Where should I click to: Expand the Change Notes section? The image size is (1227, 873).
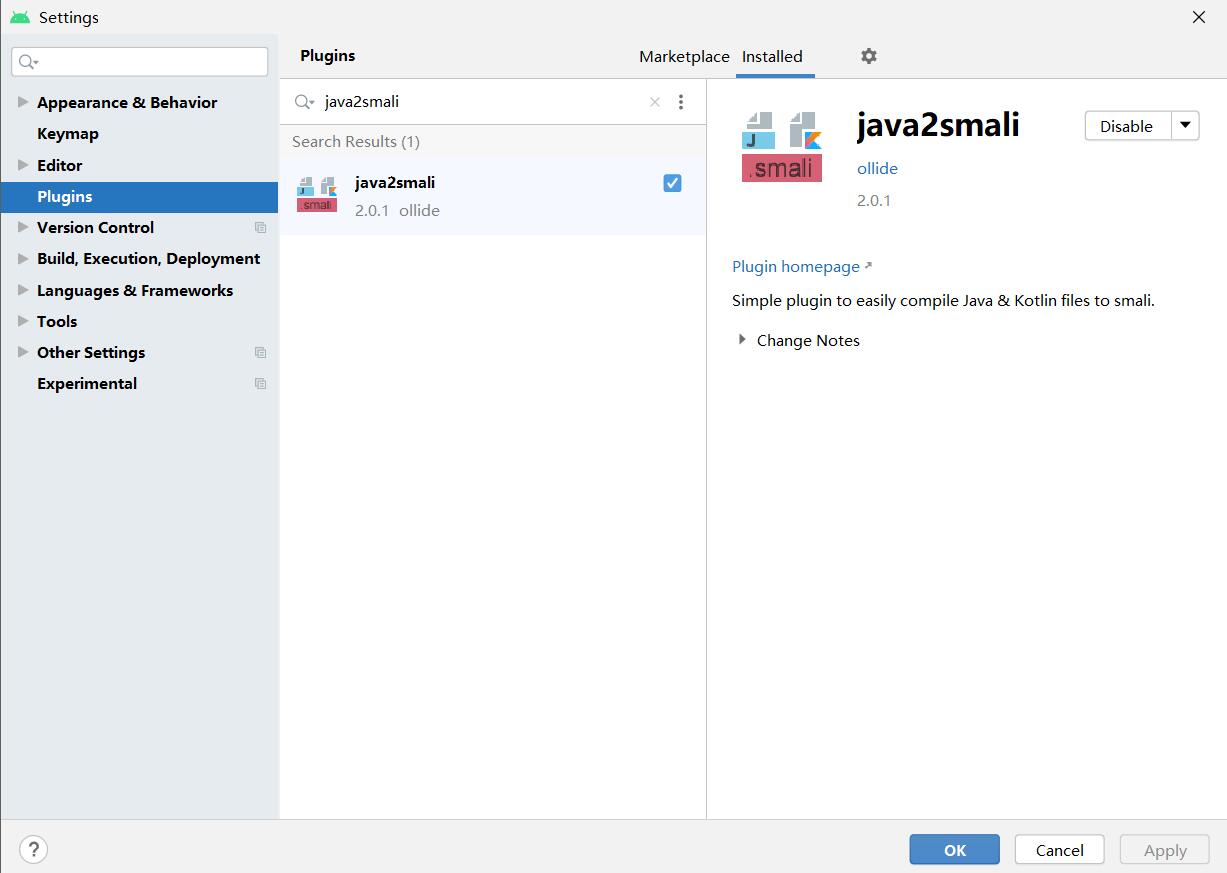[742, 340]
